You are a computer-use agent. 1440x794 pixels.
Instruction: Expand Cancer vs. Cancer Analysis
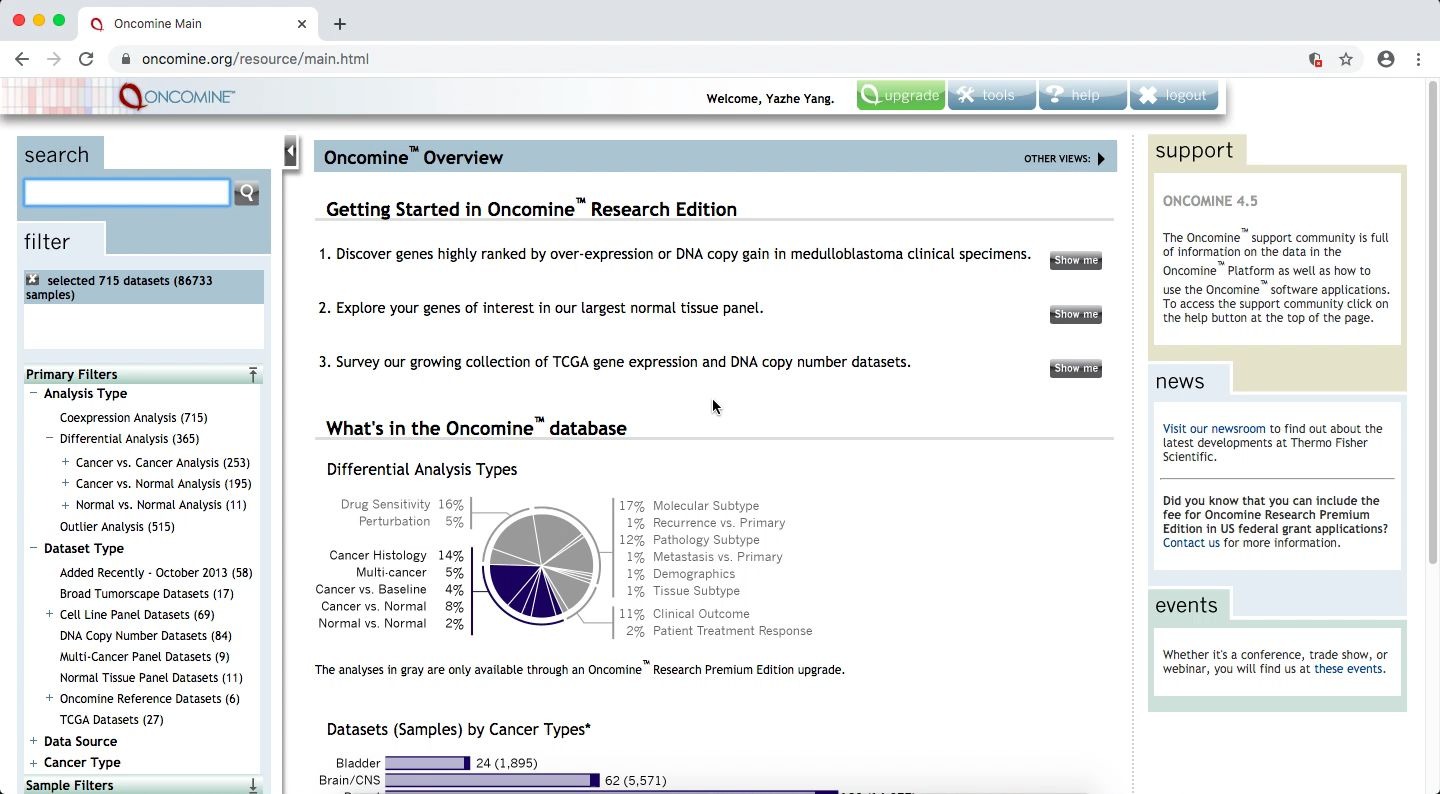(65, 462)
